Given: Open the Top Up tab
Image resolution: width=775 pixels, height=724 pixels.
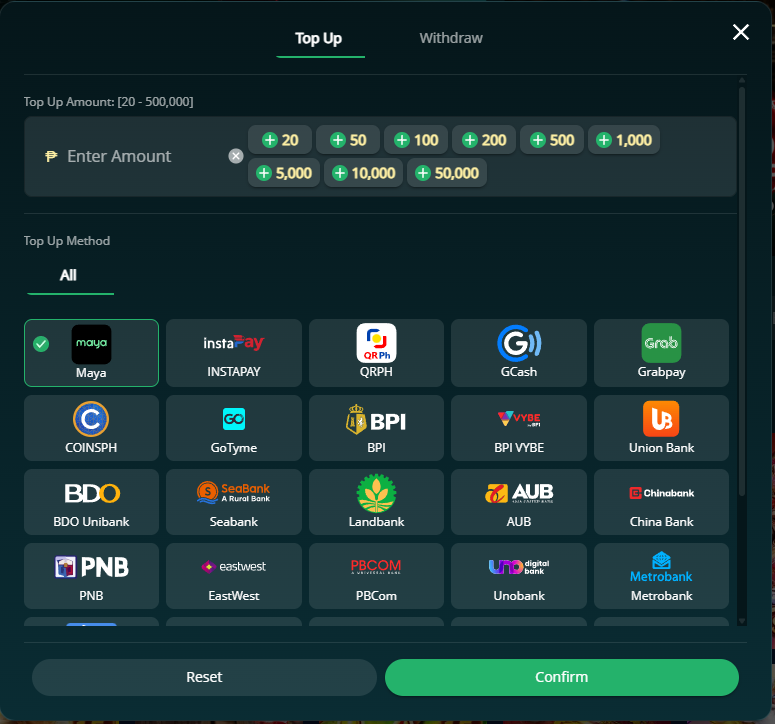Looking at the screenshot, I should (x=319, y=39).
